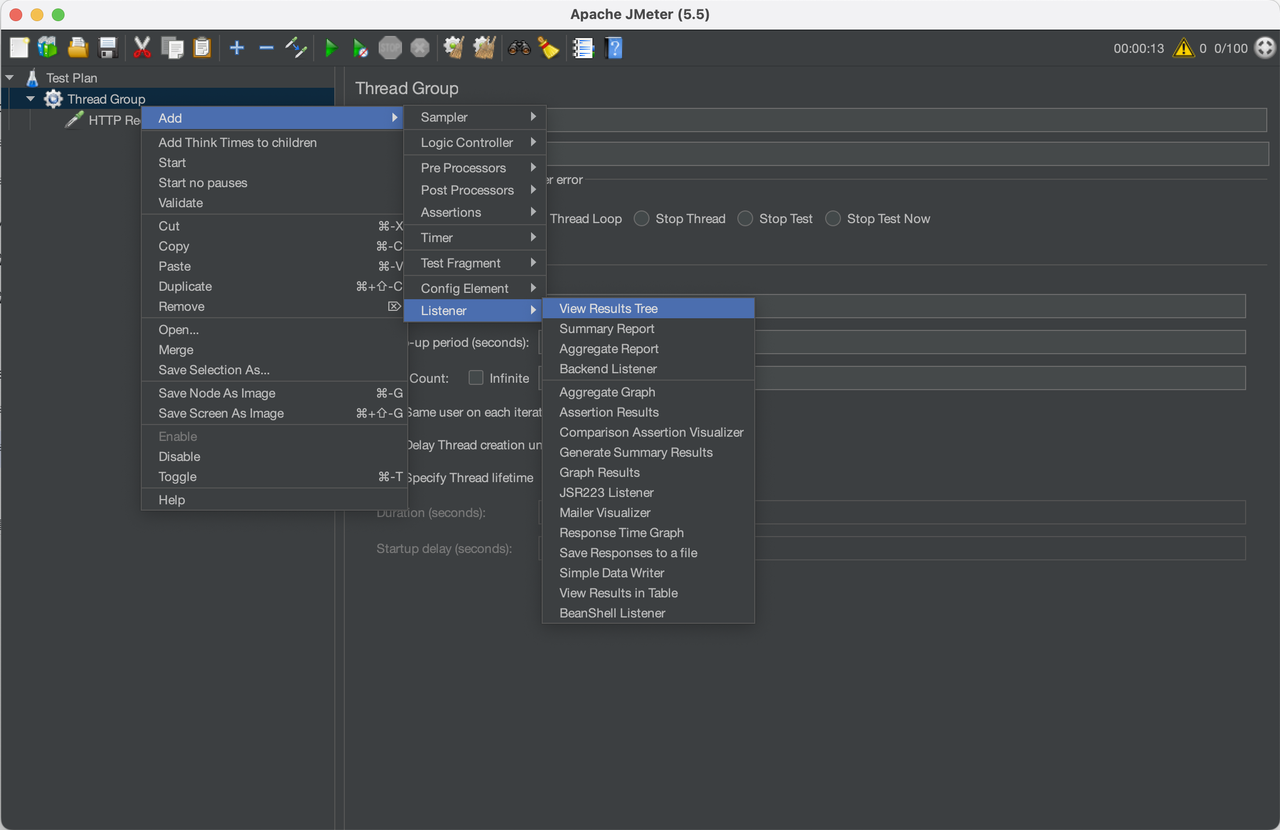Open the Function Helper list icon
1280x830 pixels.
coord(583,47)
